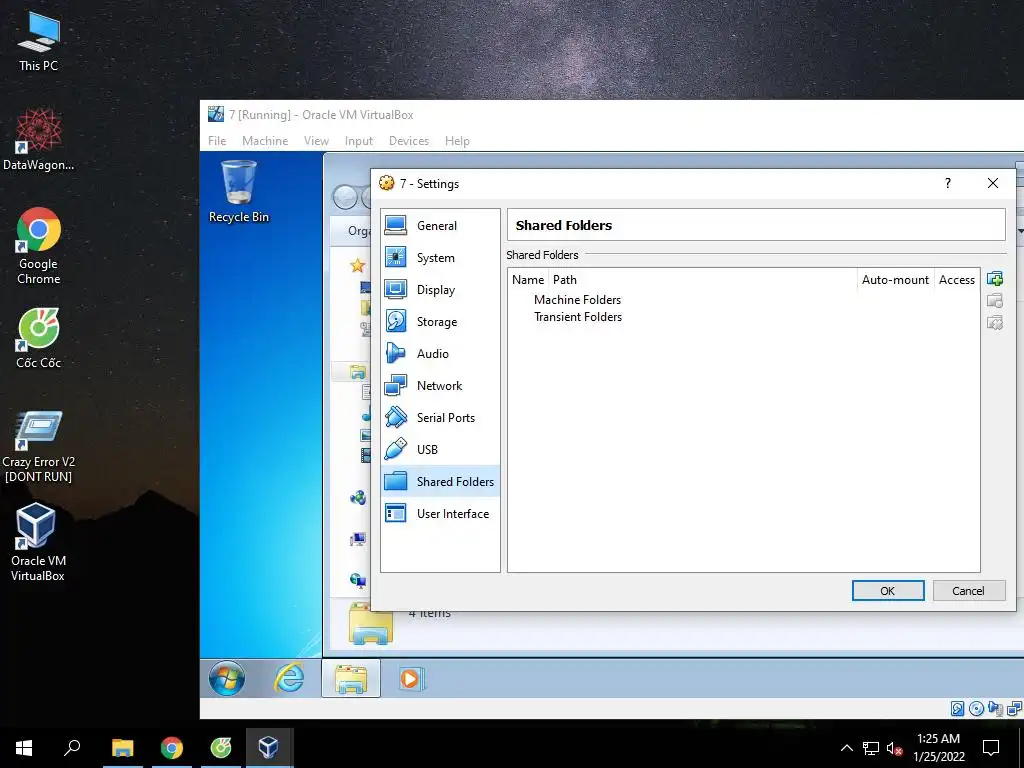Open the System settings category
Viewport: 1024px width, 768px height.
click(x=440, y=257)
